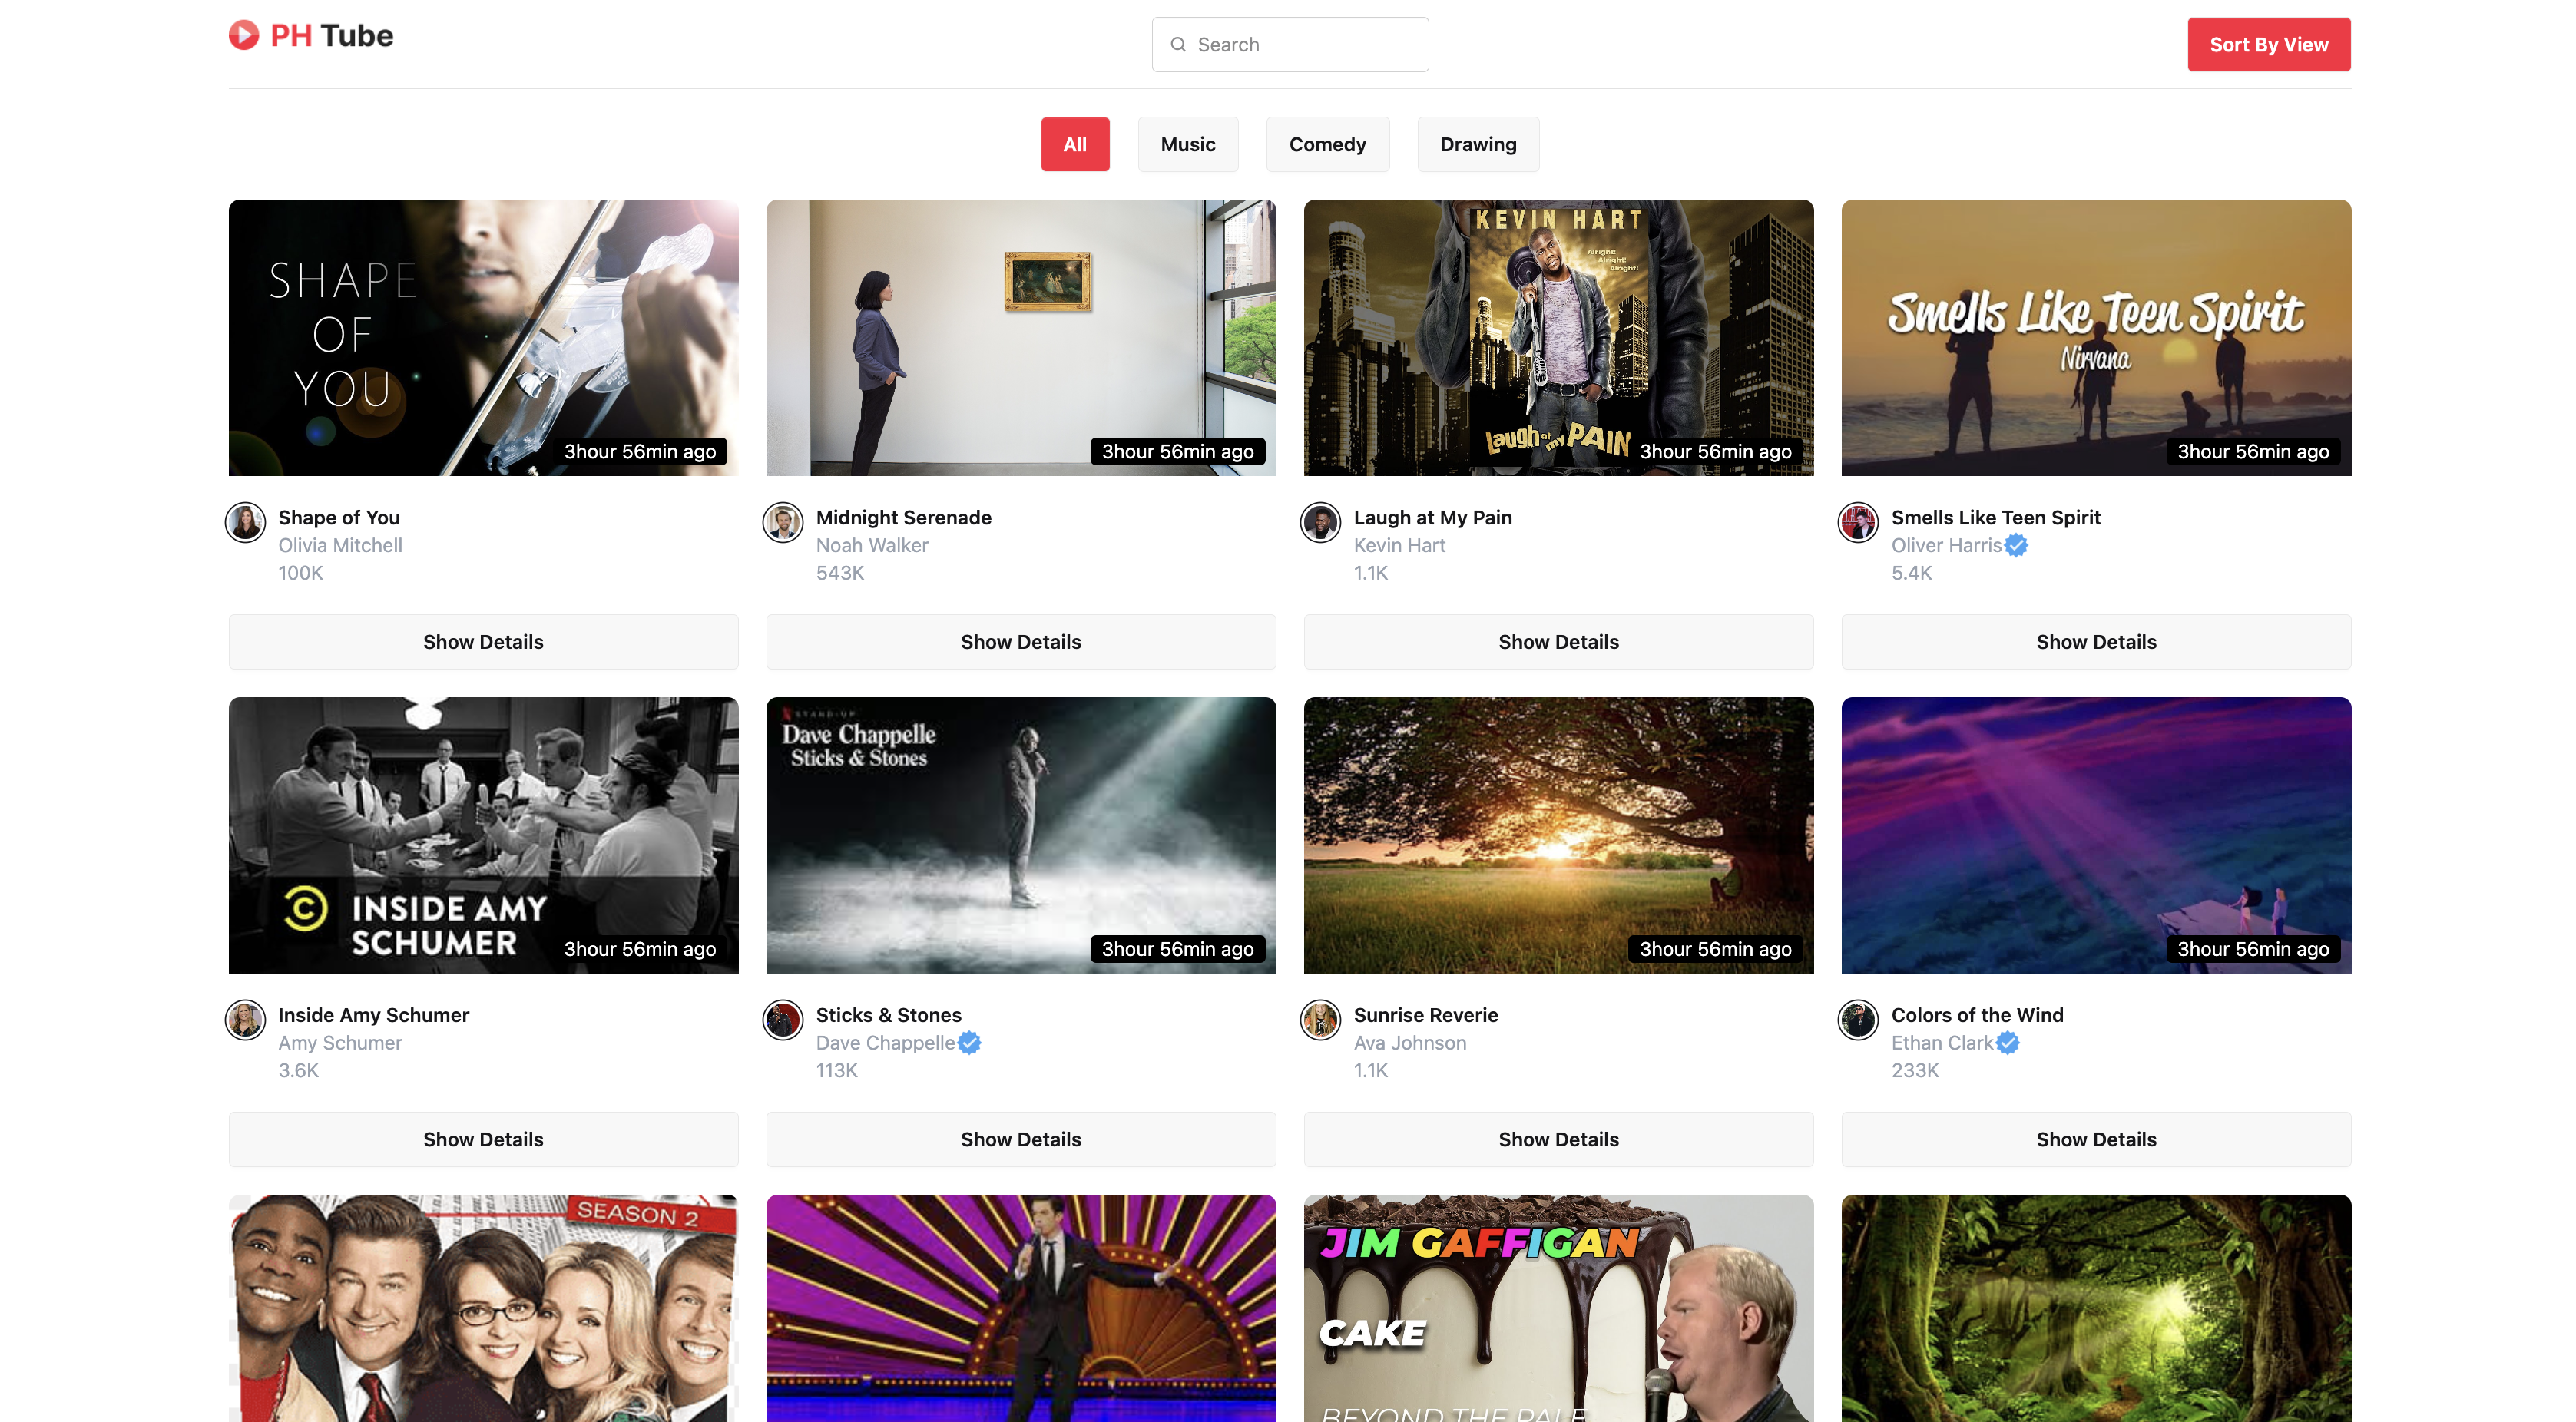Open the Season 2 sitcom cast thumbnail
Image resolution: width=2576 pixels, height=1422 pixels.
pos(483,1308)
